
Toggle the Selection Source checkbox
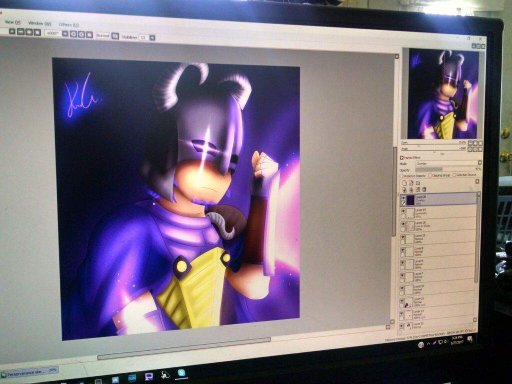[454, 175]
